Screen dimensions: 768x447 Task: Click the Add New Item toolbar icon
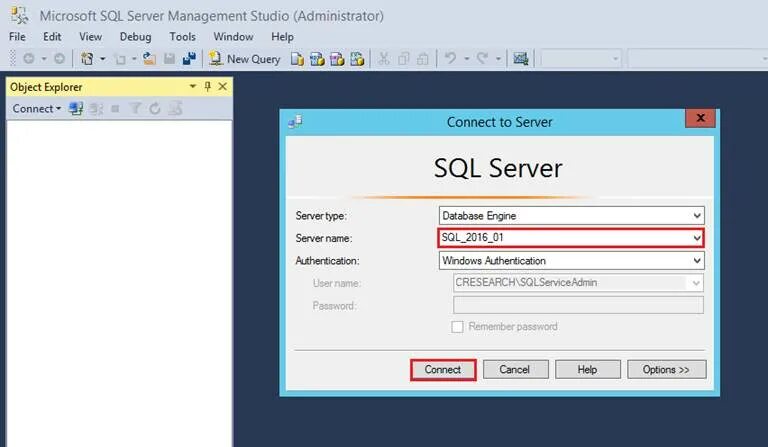tap(120, 59)
